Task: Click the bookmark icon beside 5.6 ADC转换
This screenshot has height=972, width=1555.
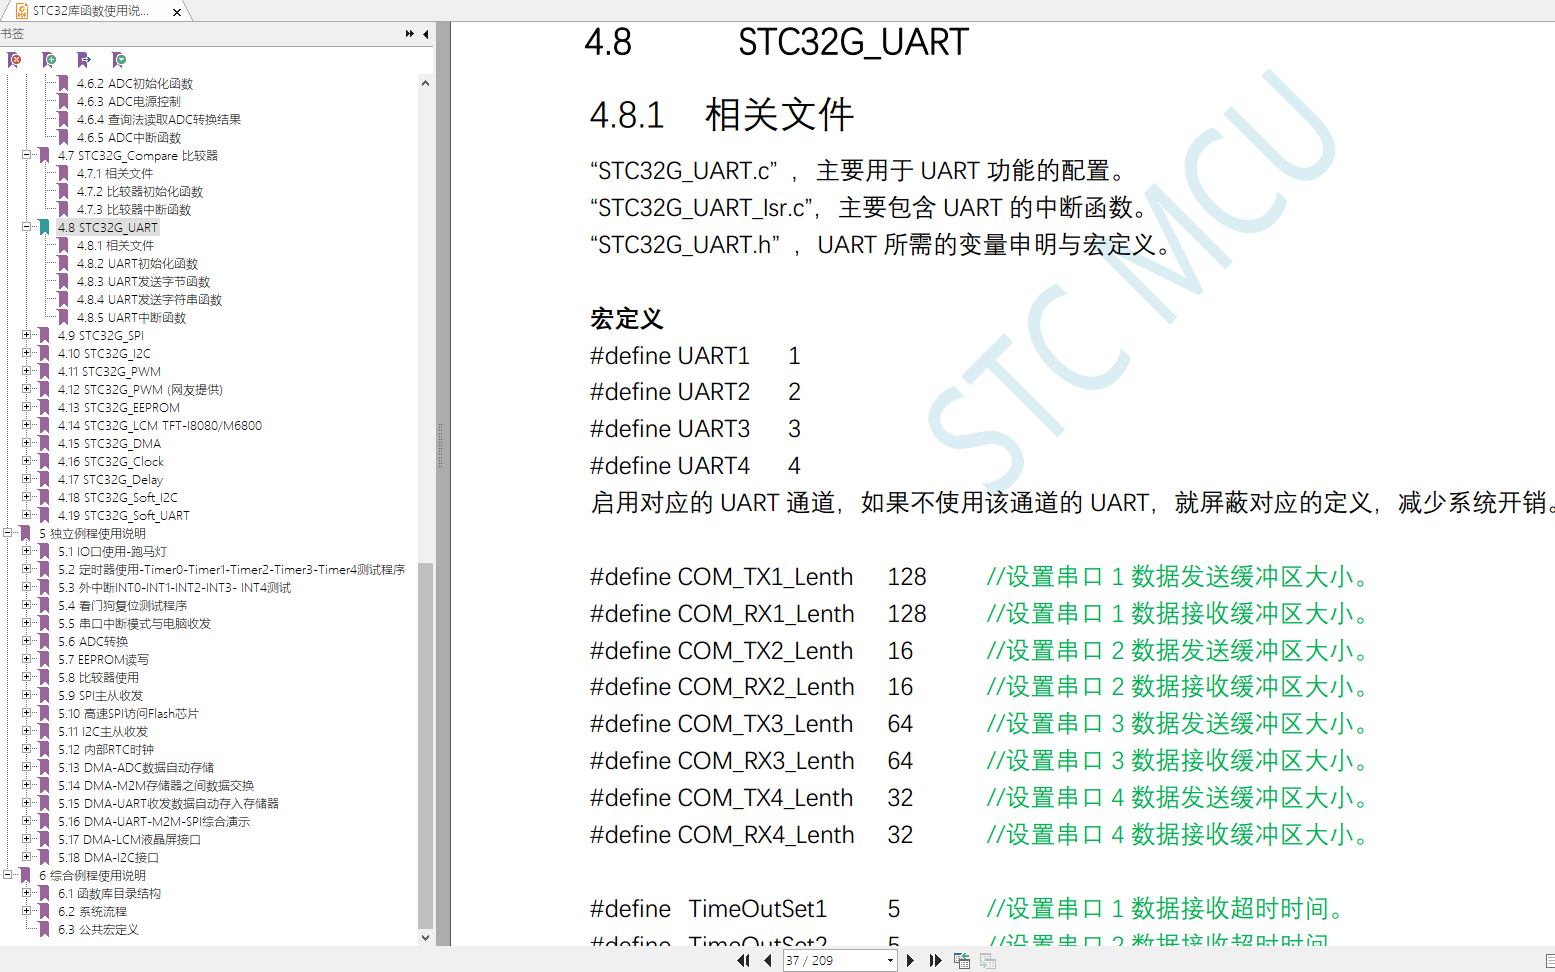Action: point(44,642)
